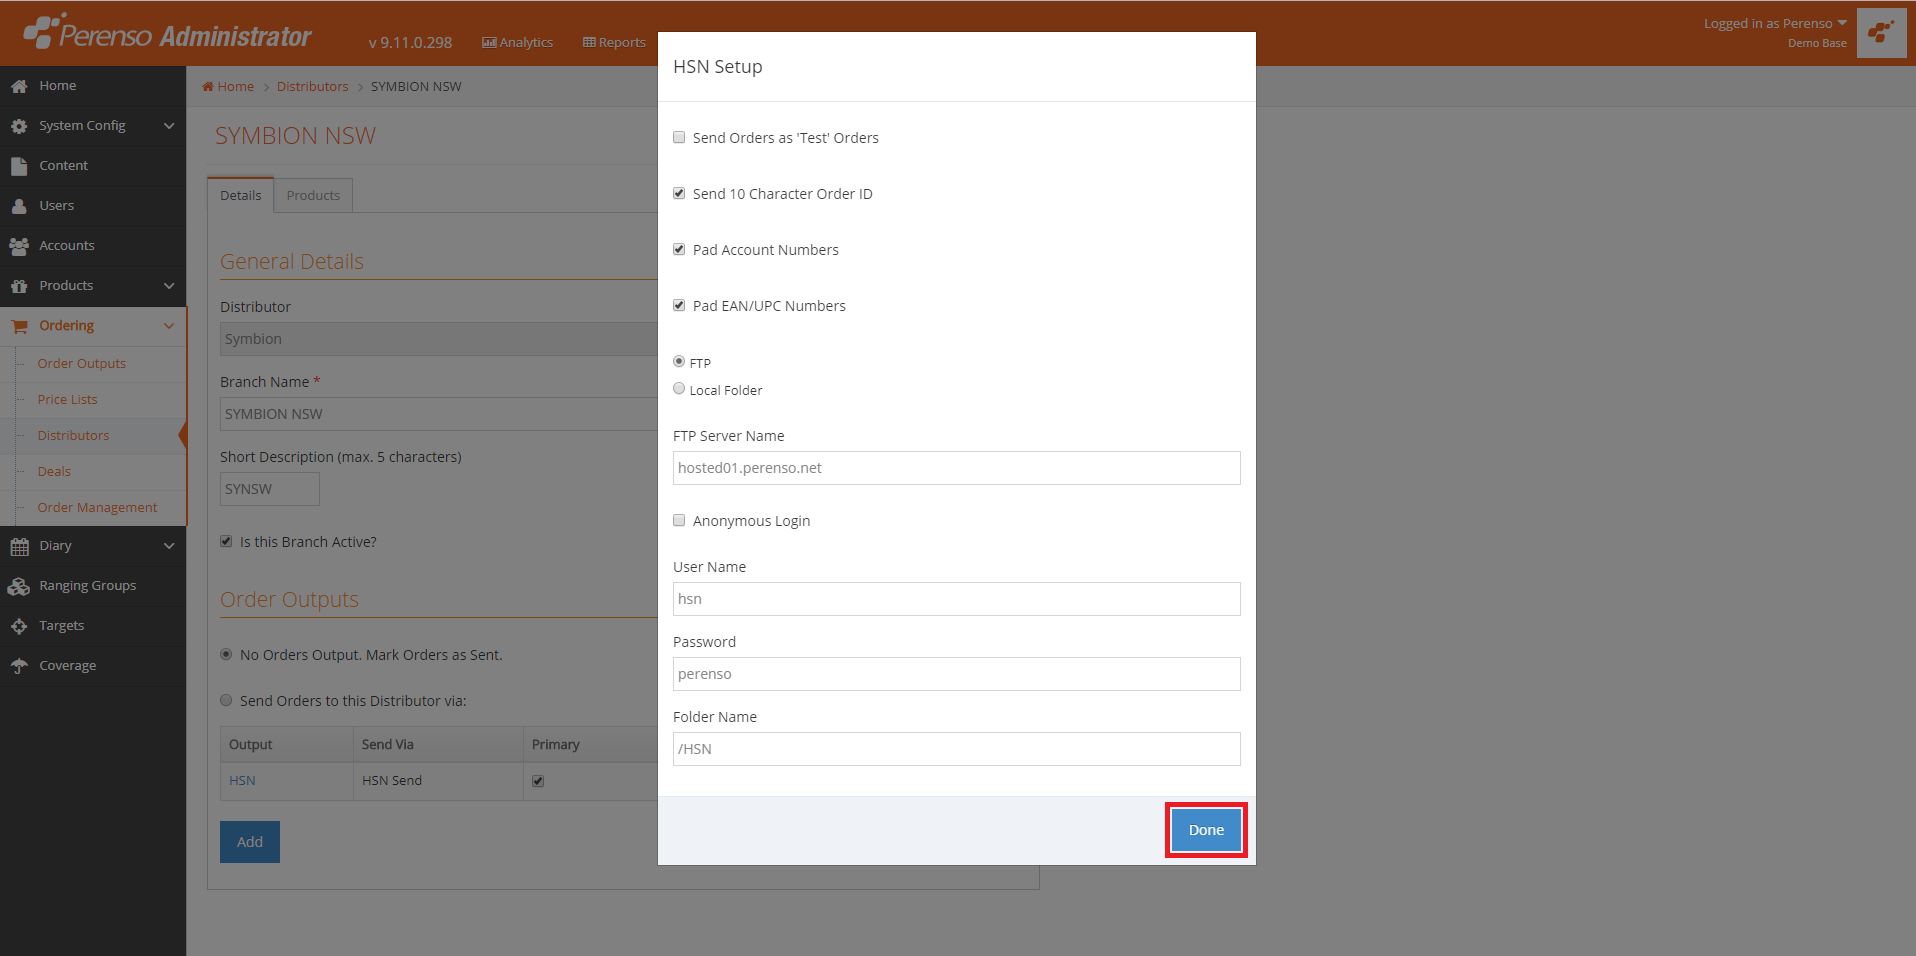1916x956 pixels.
Task: Click the Perenso user avatar icon
Action: (1881, 33)
